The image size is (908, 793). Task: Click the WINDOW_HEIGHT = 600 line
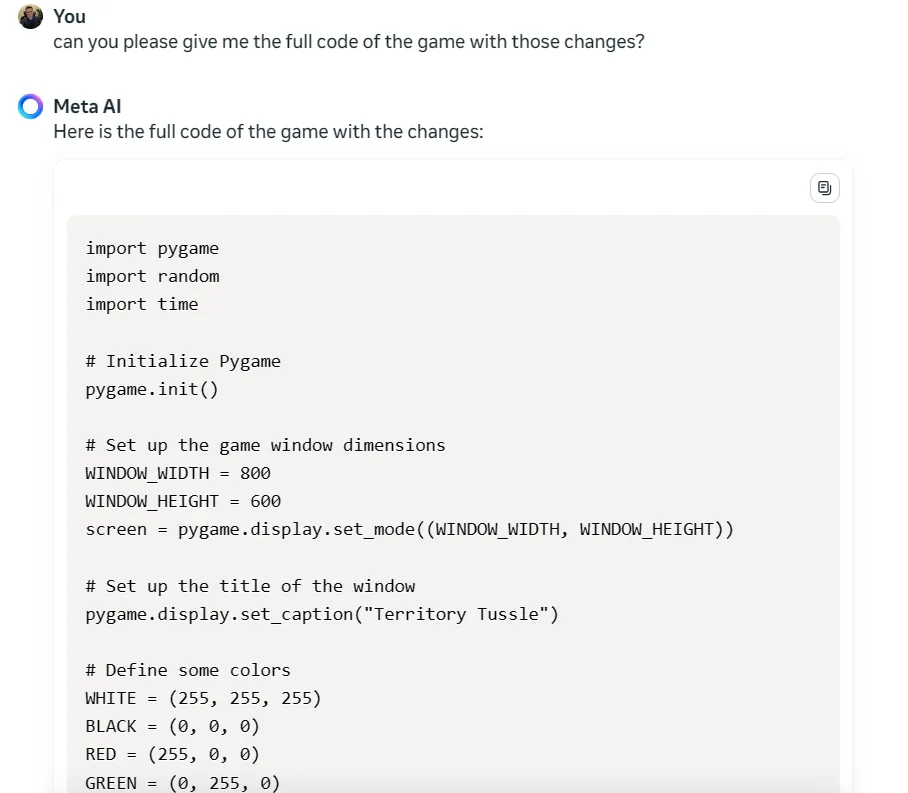[x=183, y=501]
